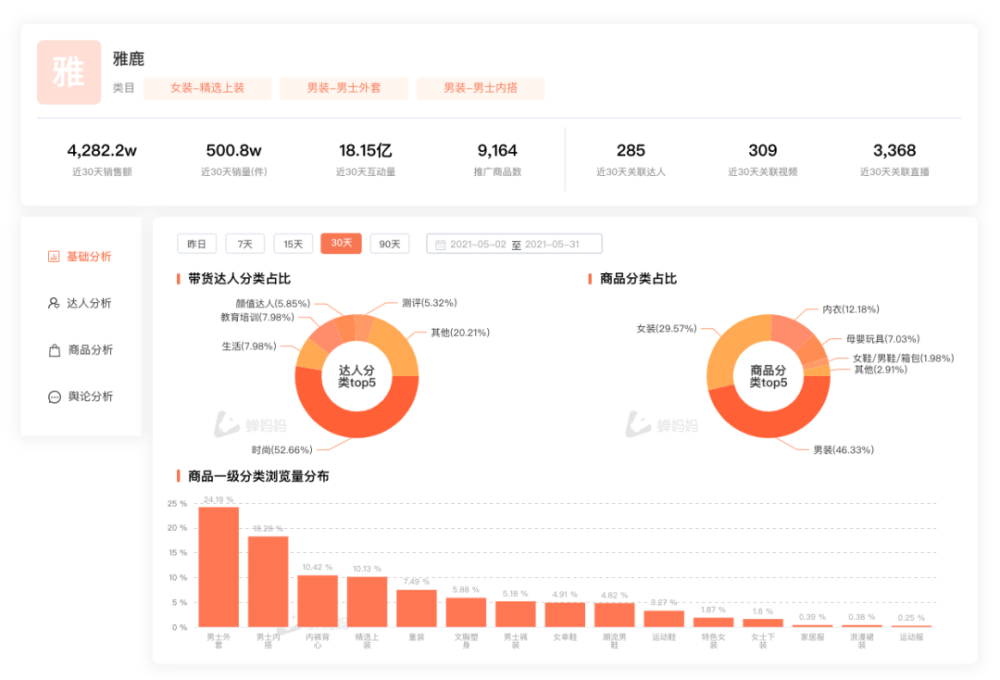1000x680 pixels.
Task: Click the 女装-精选上装 category tag
Action: coord(207,88)
